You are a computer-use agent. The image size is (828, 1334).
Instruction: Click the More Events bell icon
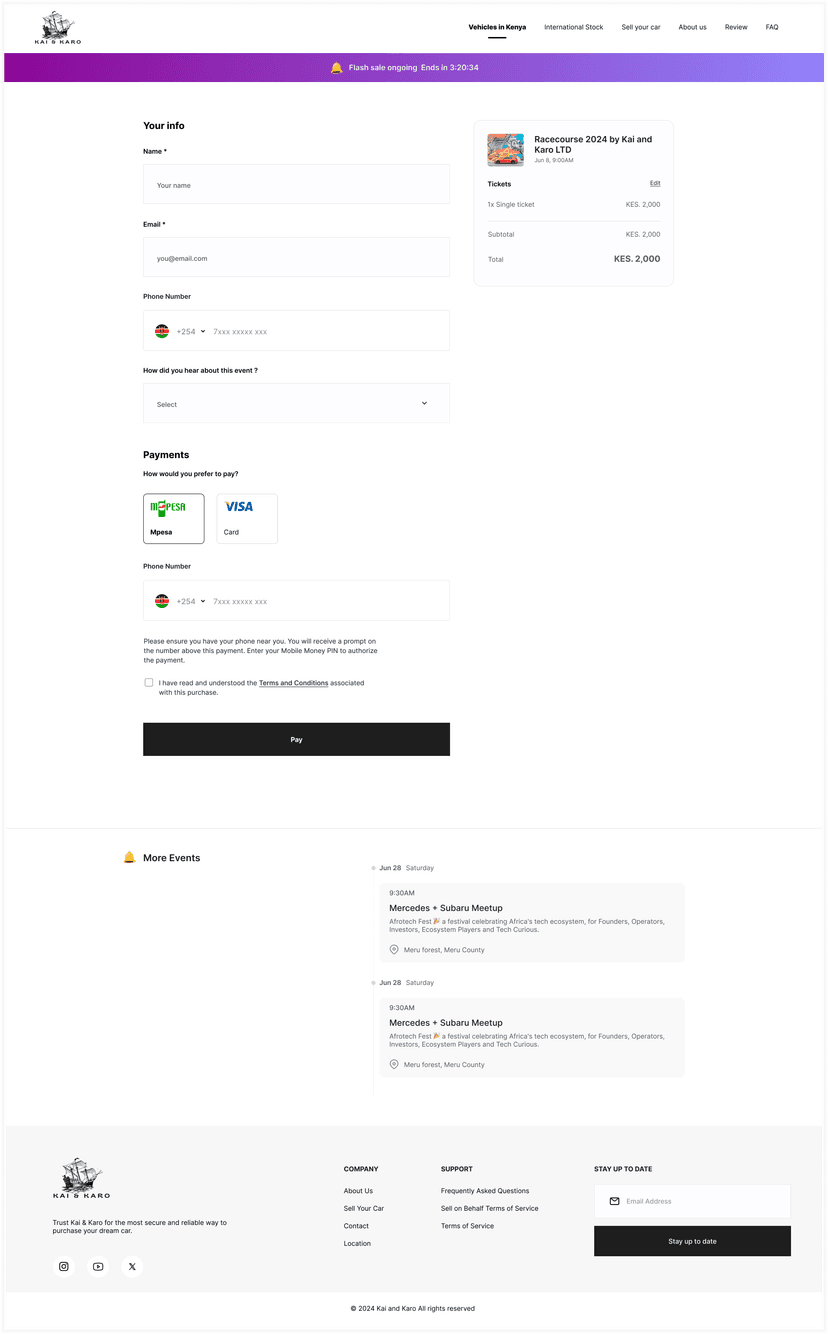(x=129, y=857)
